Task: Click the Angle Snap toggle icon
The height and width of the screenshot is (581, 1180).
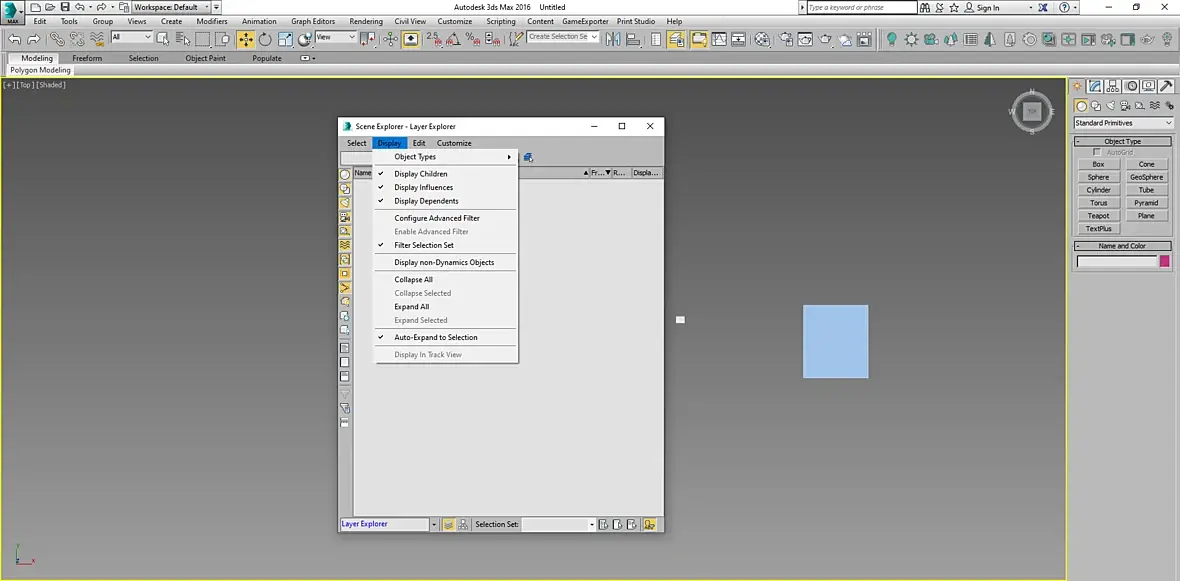Action: [x=453, y=39]
